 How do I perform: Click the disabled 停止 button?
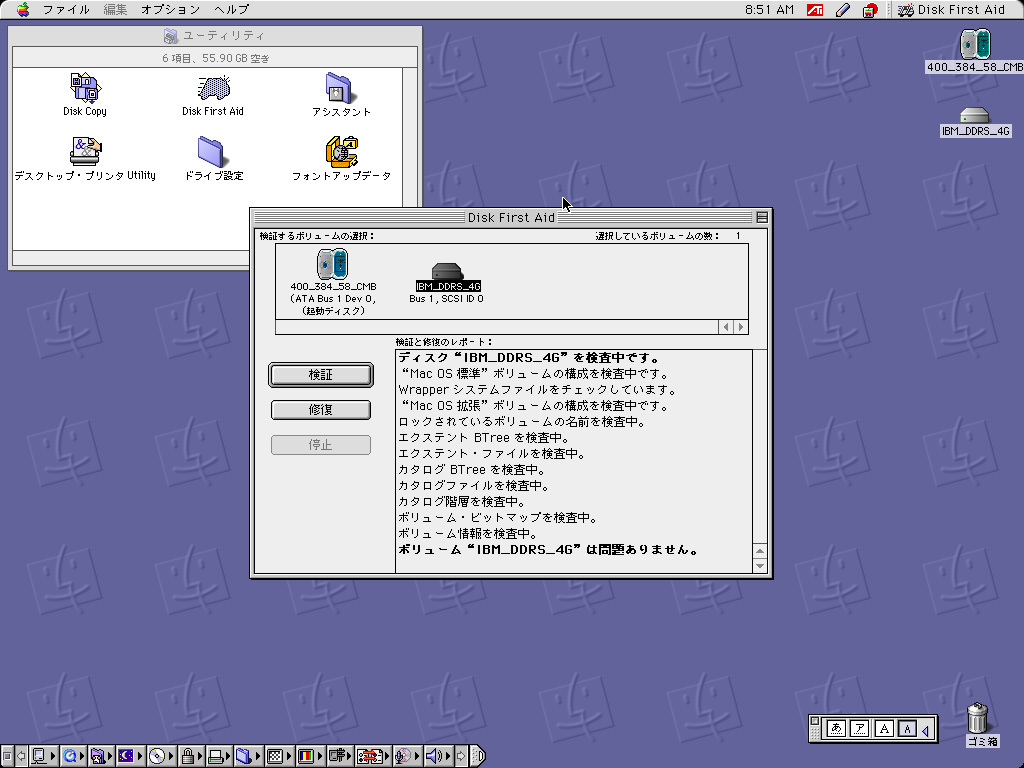(x=321, y=445)
